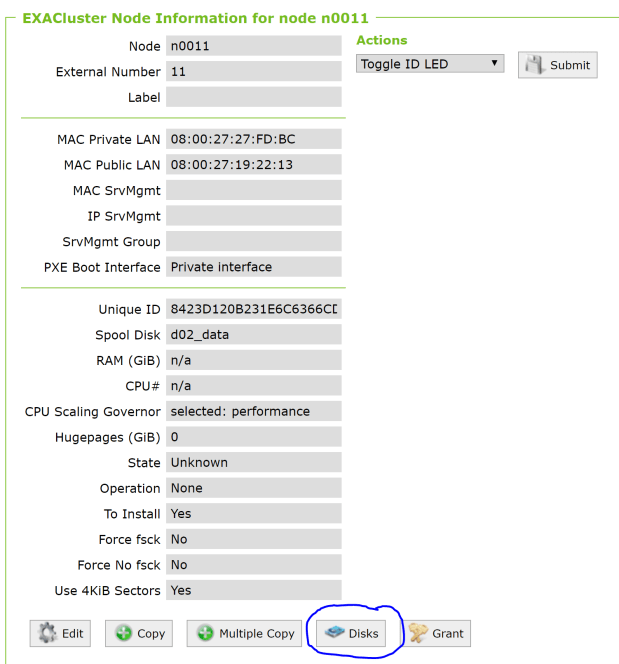Click the green plus icon on Copy
619x664 pixels.
pos(124,634)
